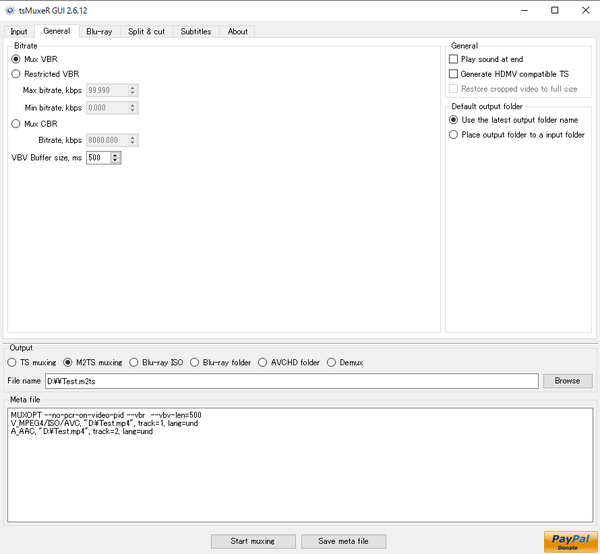The height and width of the screenshot is (554, 600).
Task: Show the About tab
Action: pyautogui.click(x=237, y=31)
